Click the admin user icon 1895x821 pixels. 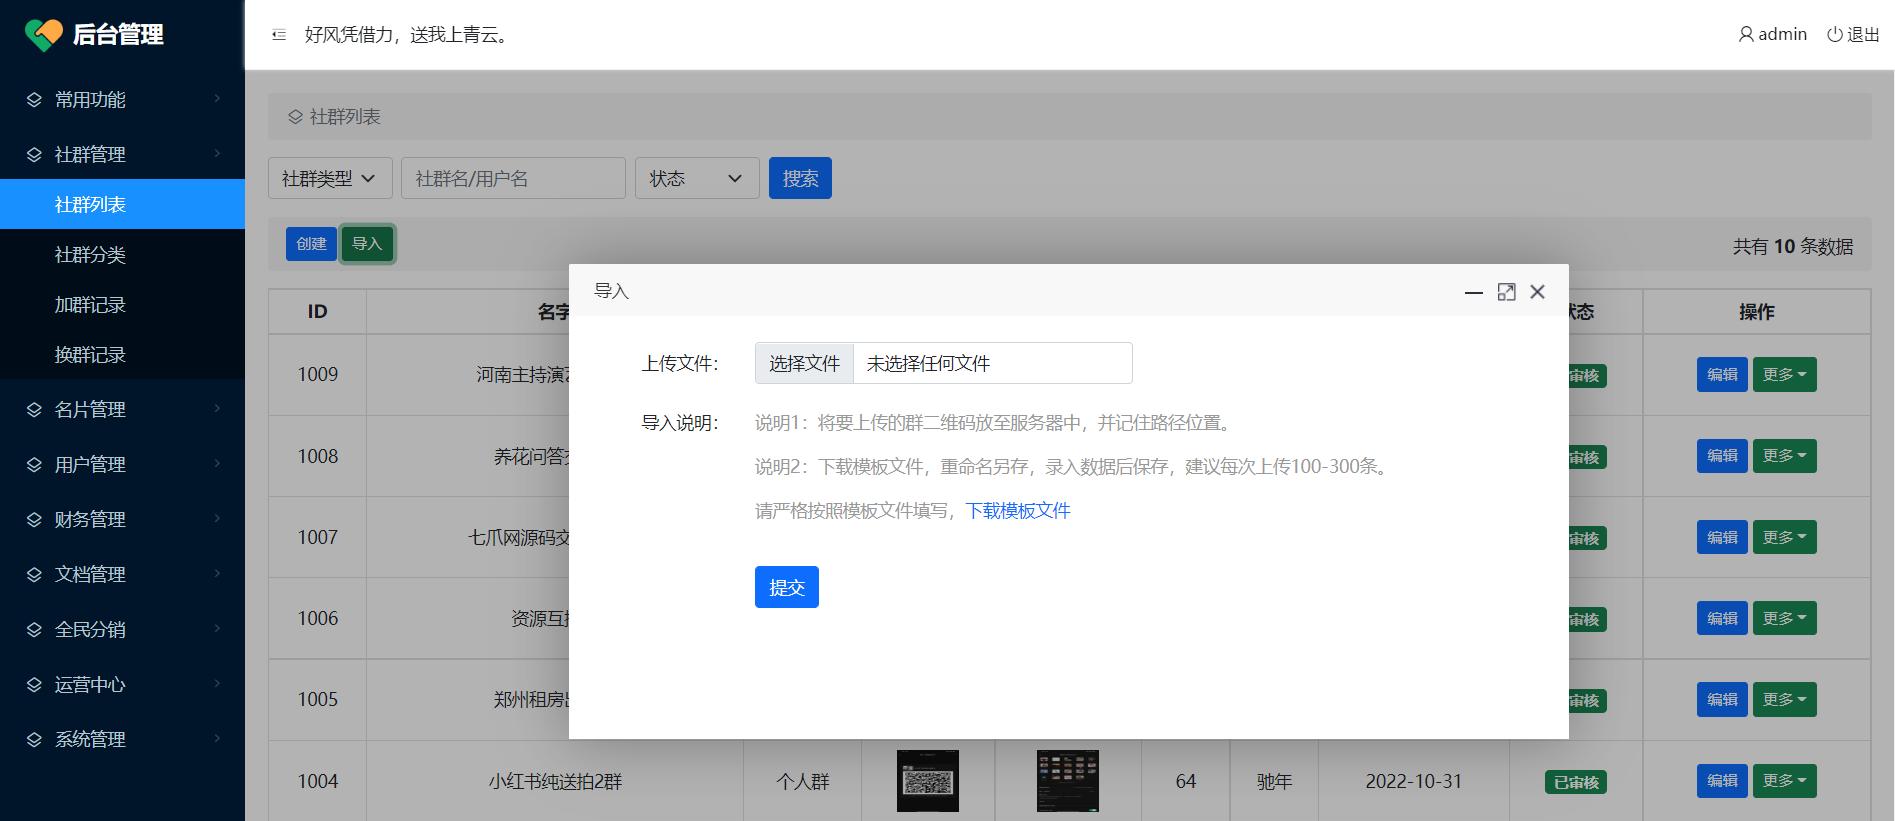[1746, 35]
